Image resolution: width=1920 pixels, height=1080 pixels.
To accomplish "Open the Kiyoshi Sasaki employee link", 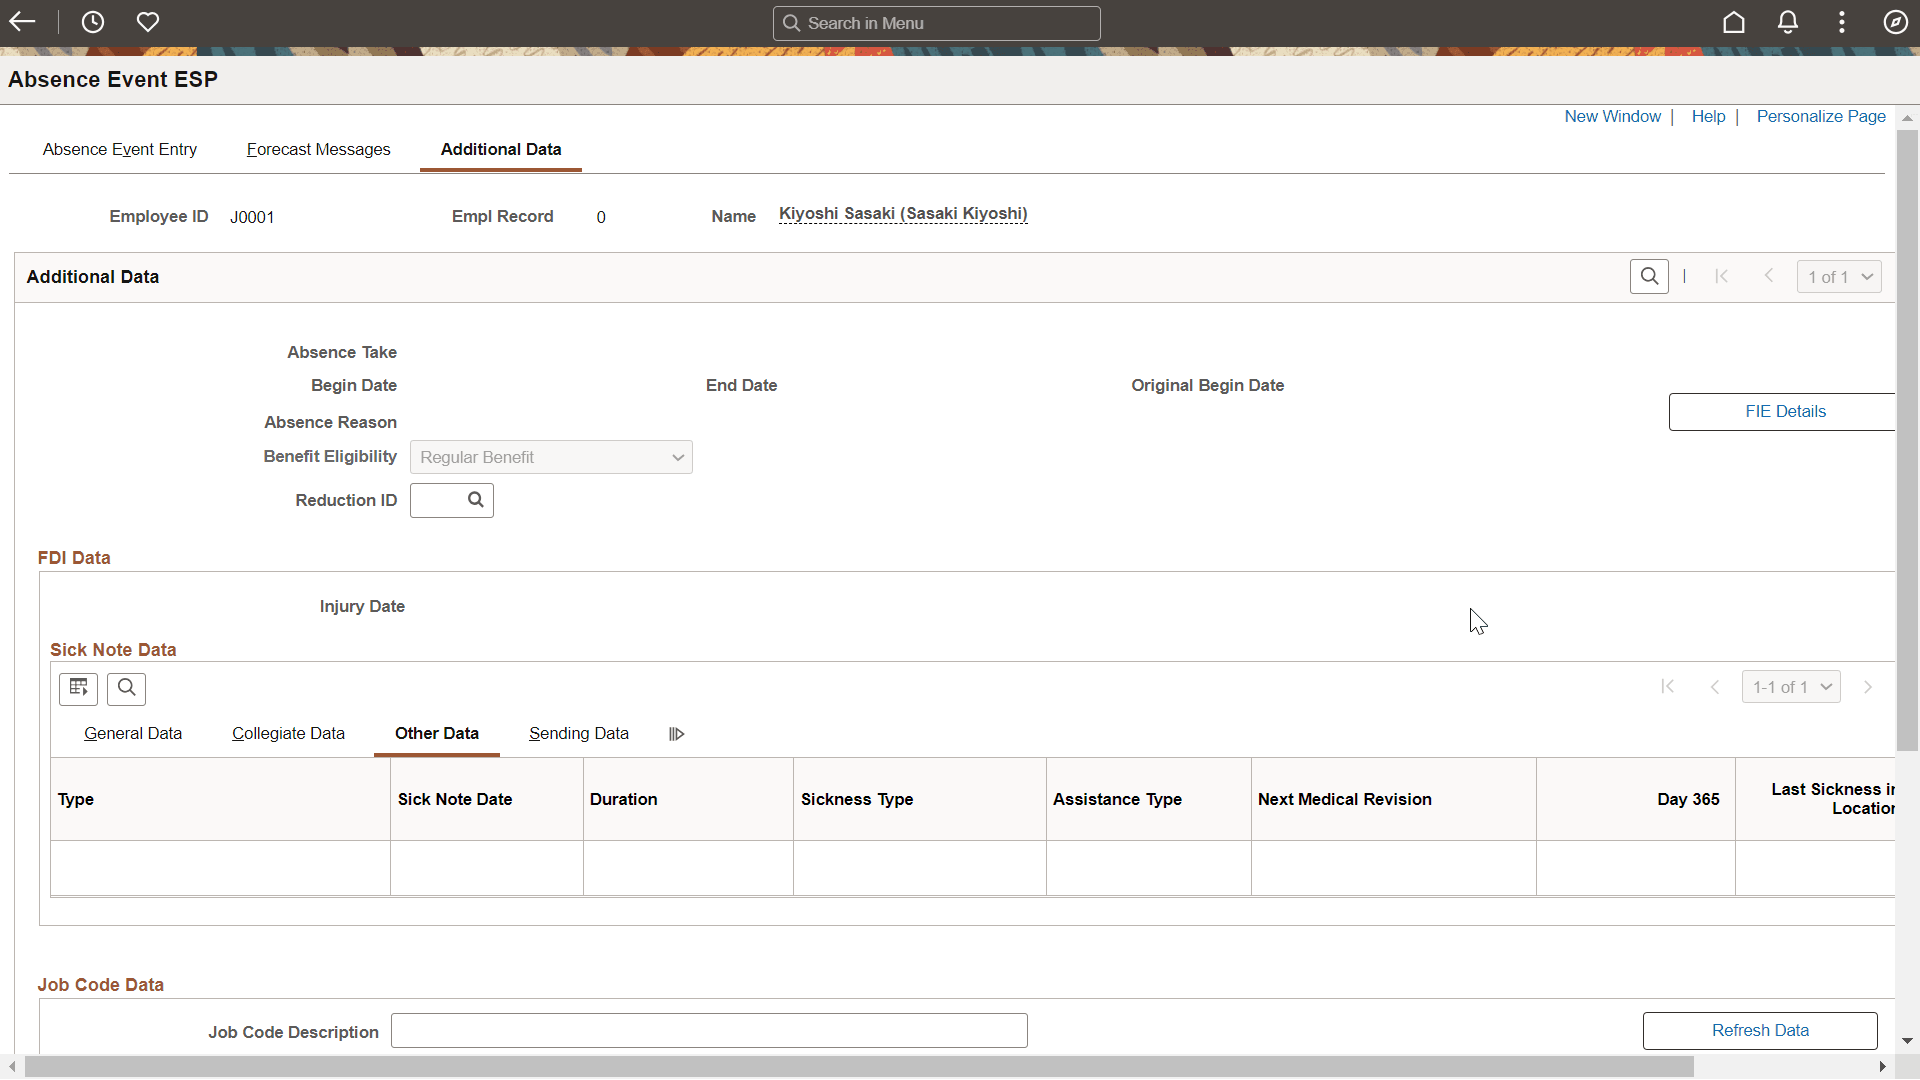I will point(902,214).
